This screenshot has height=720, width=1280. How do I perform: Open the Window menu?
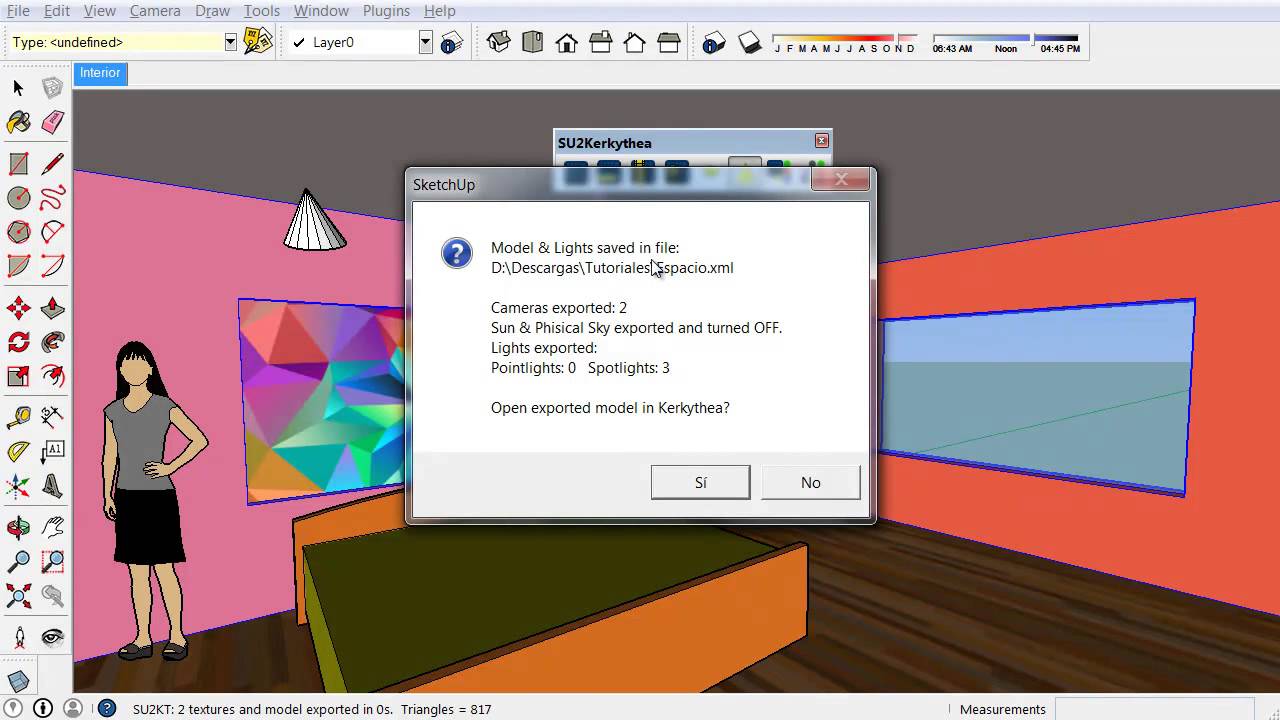(x=321, y=10)
